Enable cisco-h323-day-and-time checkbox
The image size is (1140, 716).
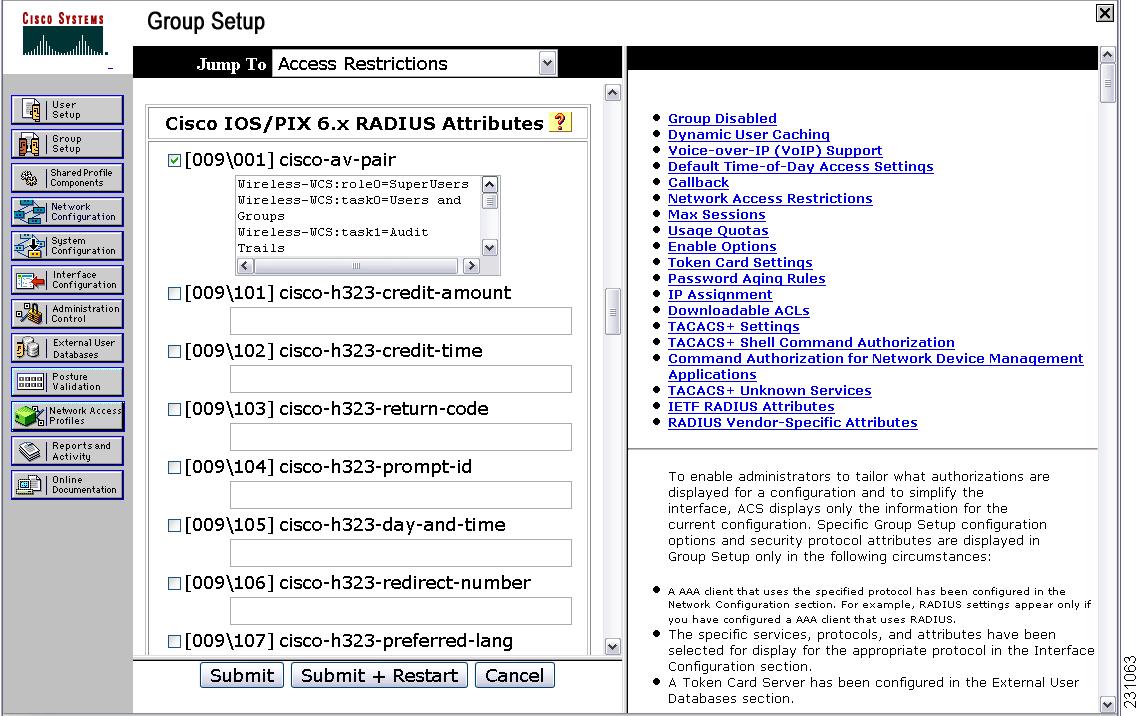point(174,526)
